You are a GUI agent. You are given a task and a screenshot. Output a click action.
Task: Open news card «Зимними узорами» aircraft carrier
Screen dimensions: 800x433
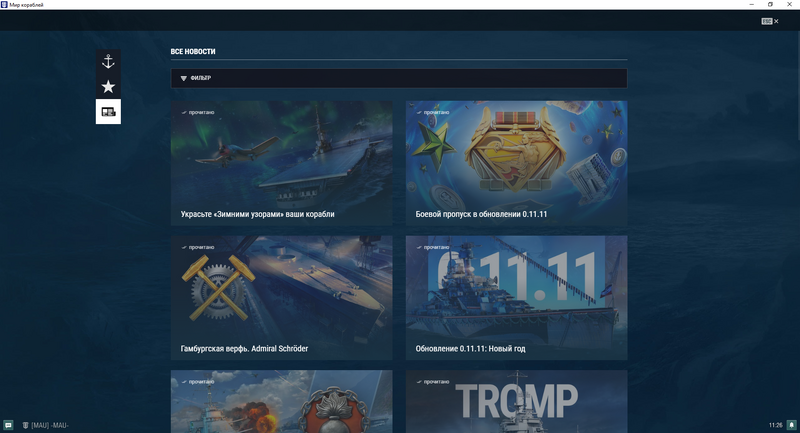pyautogui.click(x=282, y=163)
